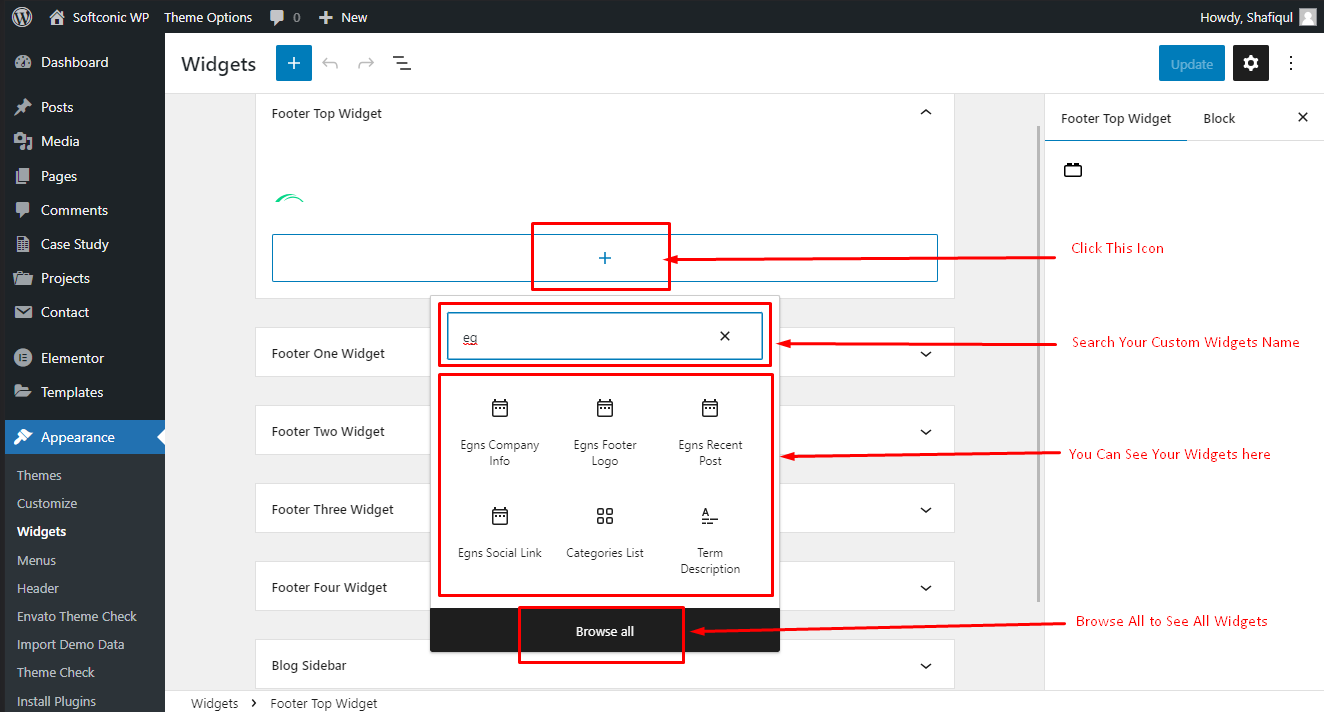1324x712 pixels.
Task: Click the Undo arrow in toolbar
Action: (x=330, y=63)
